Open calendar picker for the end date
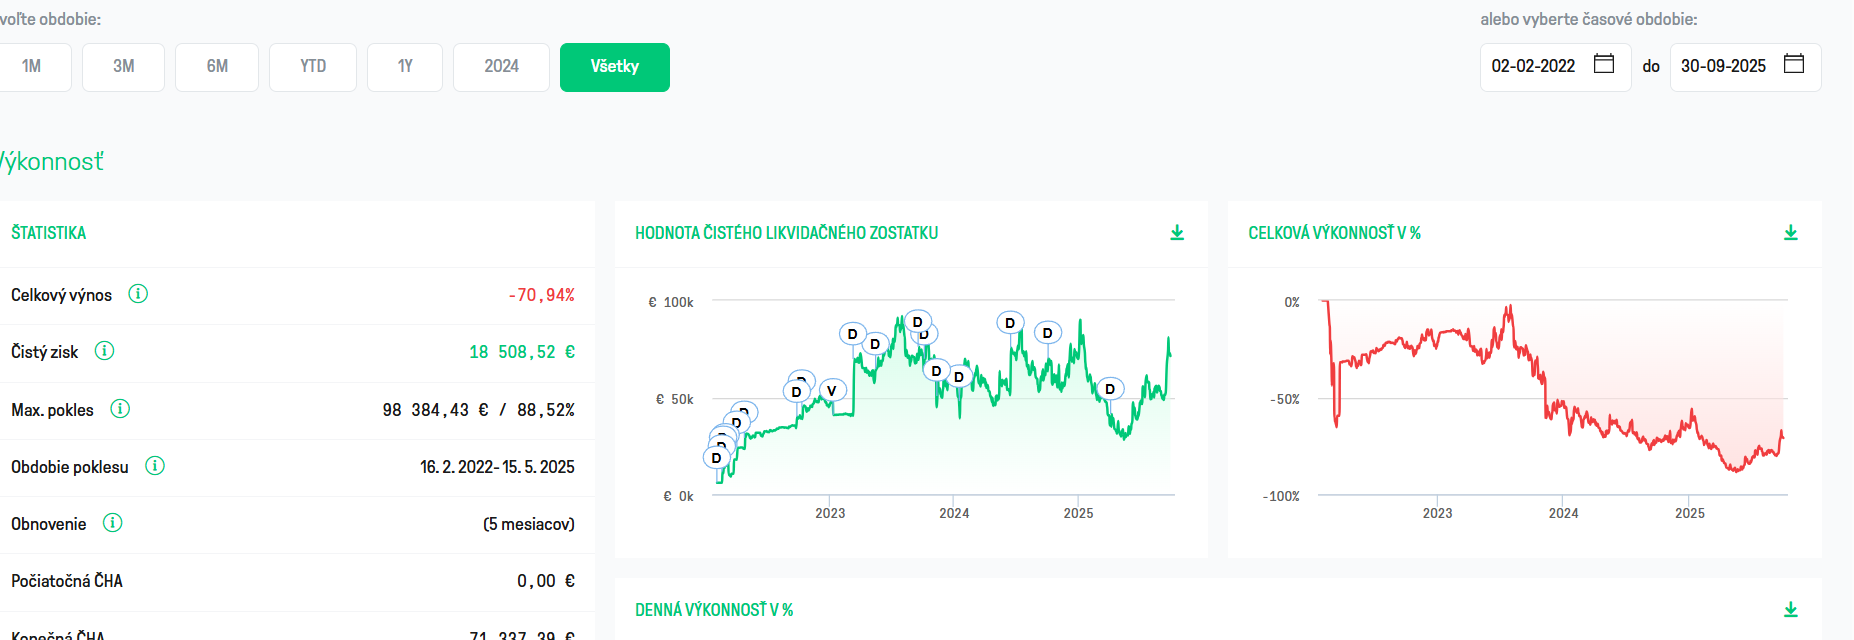This screenshot has width=1854, height=640. tap(1794, 64)
